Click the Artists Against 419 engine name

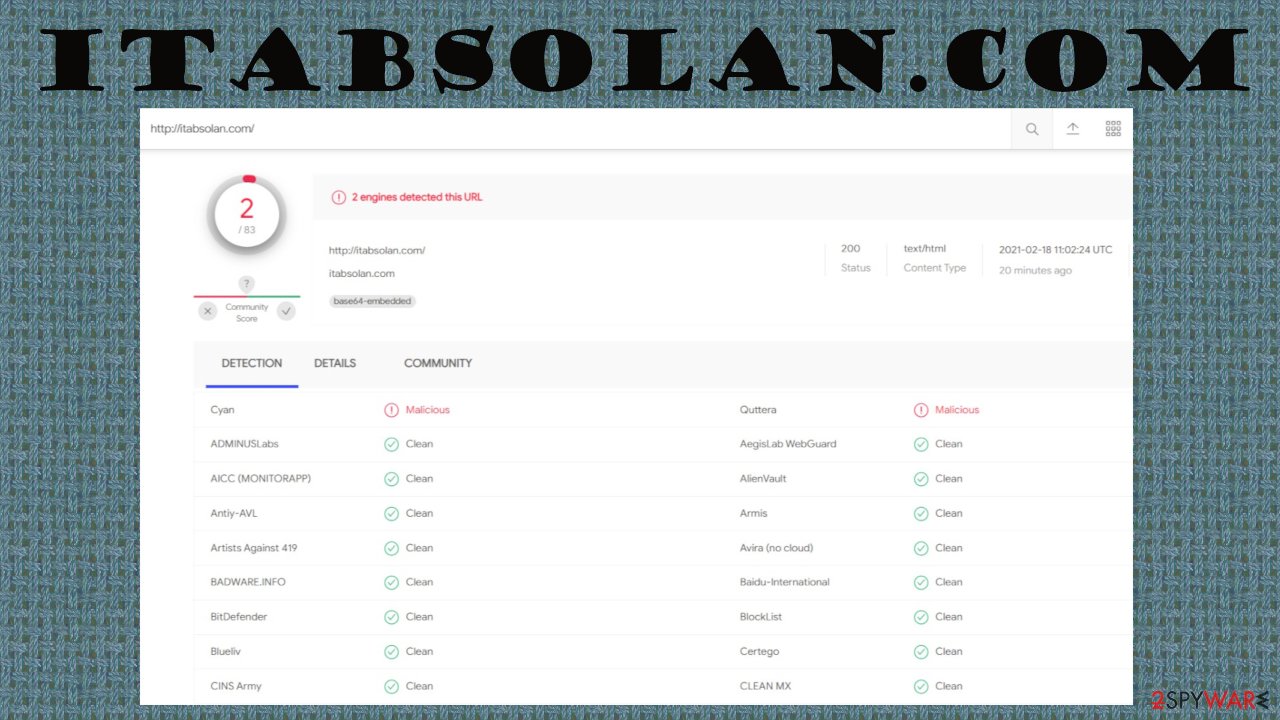[x=254, y=548]
